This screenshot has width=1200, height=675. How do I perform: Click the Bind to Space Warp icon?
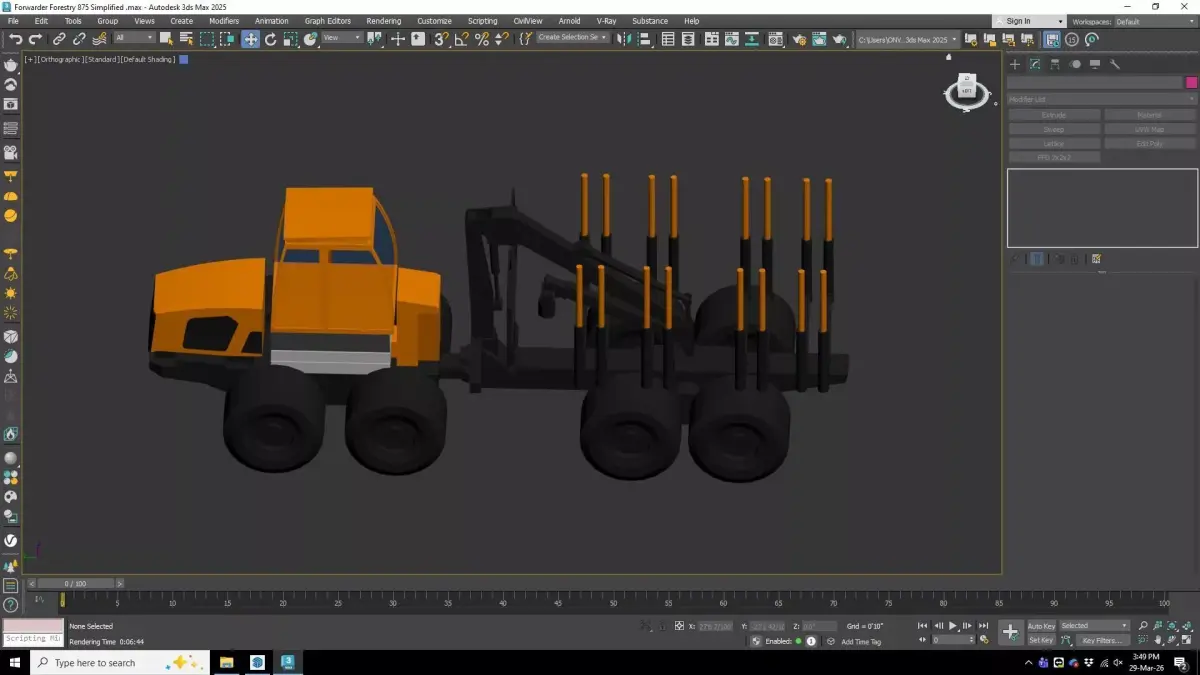point(99,39)
